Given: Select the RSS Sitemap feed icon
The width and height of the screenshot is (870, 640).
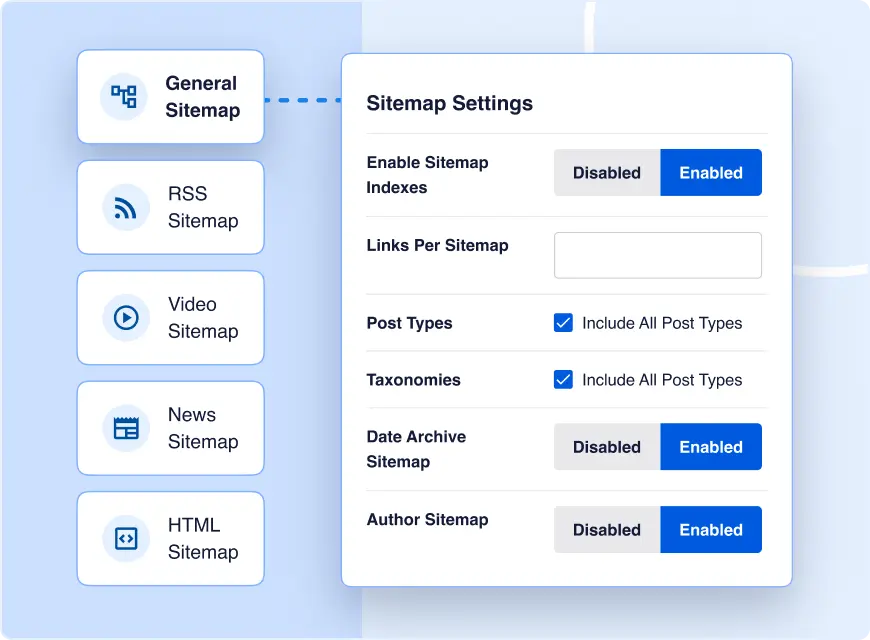Looking at the screenshot, I should [x=124, y=207].
